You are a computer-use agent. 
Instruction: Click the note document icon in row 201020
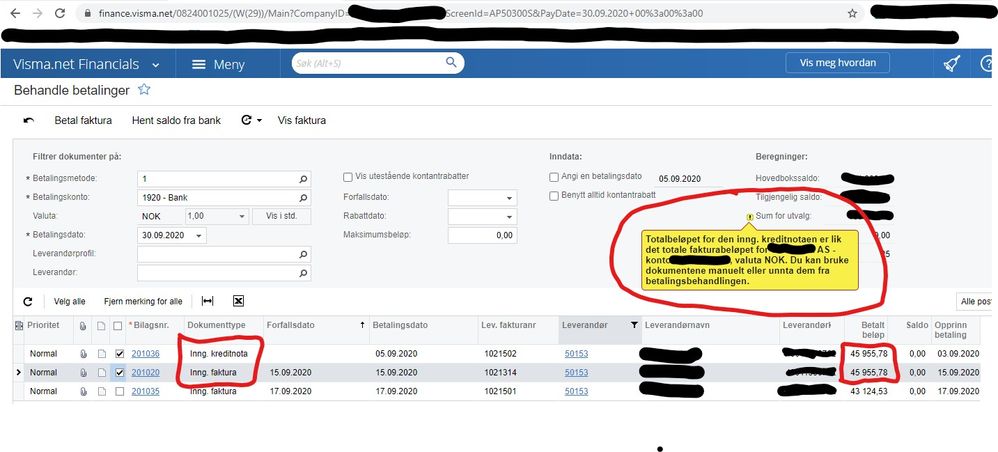(x=101, y=372)
